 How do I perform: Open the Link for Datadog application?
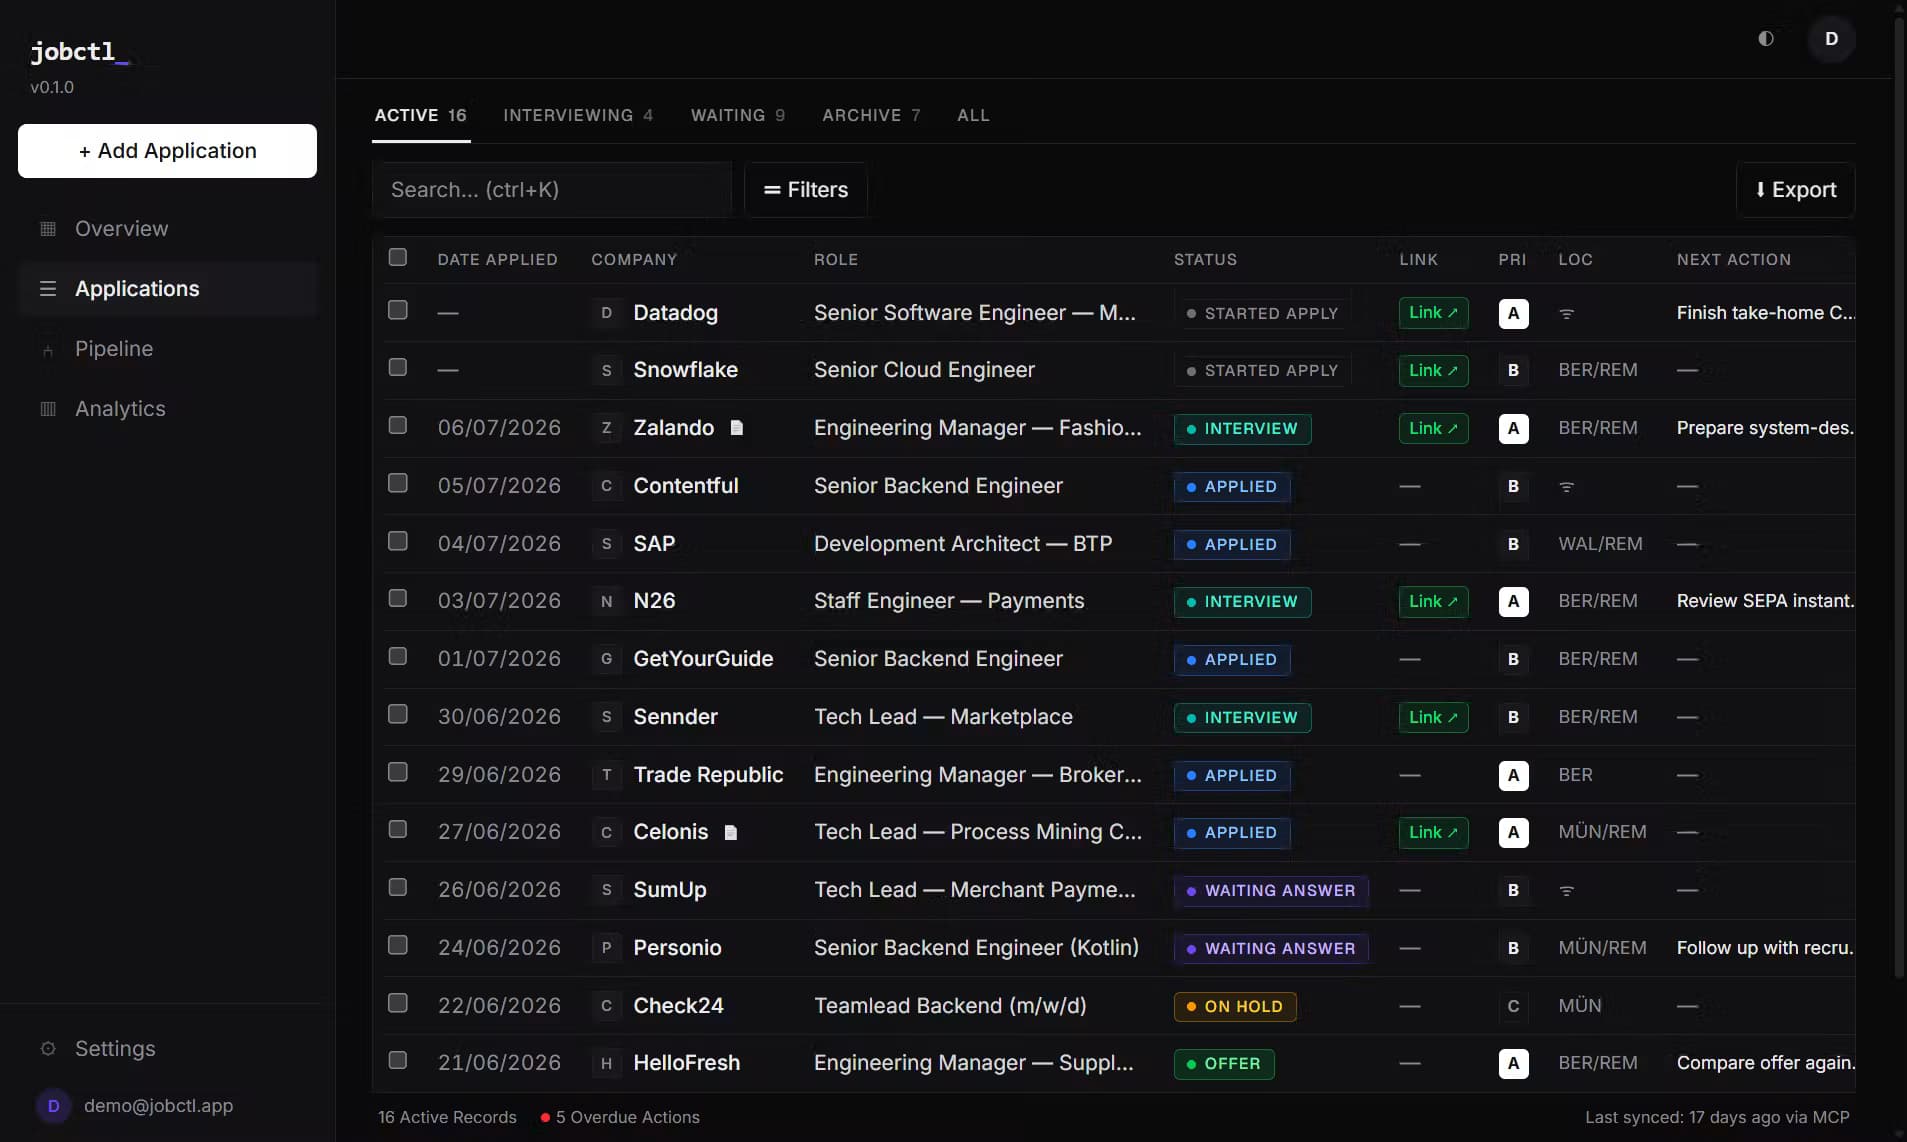[x=1433, y=313]
